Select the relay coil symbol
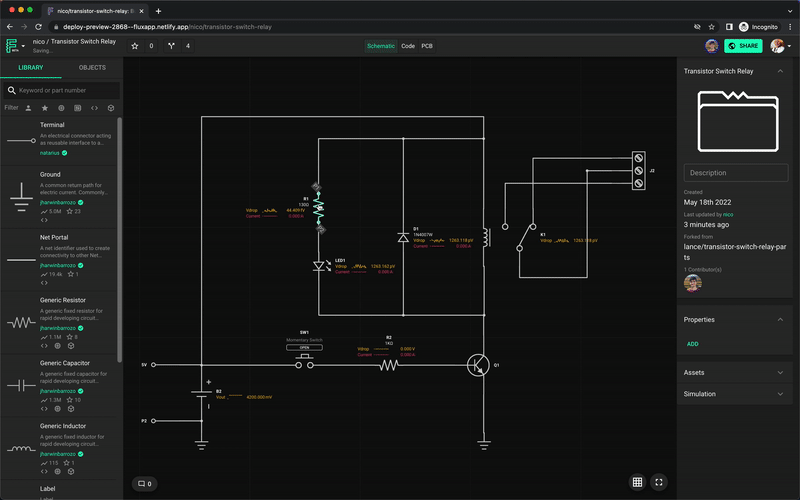800x500 pixels. coord(487,238)
